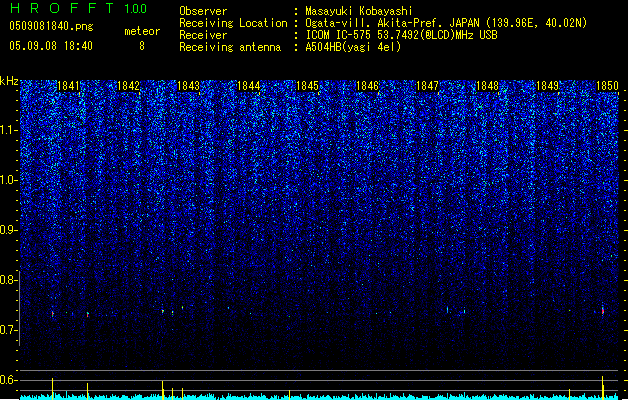Click the Receiving Location label
The image size is (629, 400).
233,23
